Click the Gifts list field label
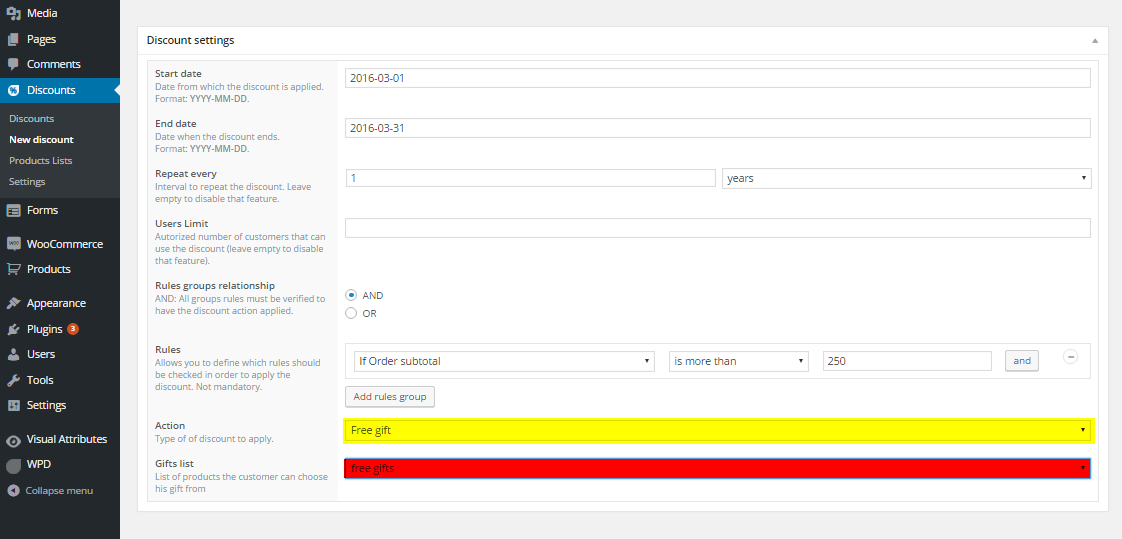The width and height of the screenshot is (1122, 539). coord(175,464)
